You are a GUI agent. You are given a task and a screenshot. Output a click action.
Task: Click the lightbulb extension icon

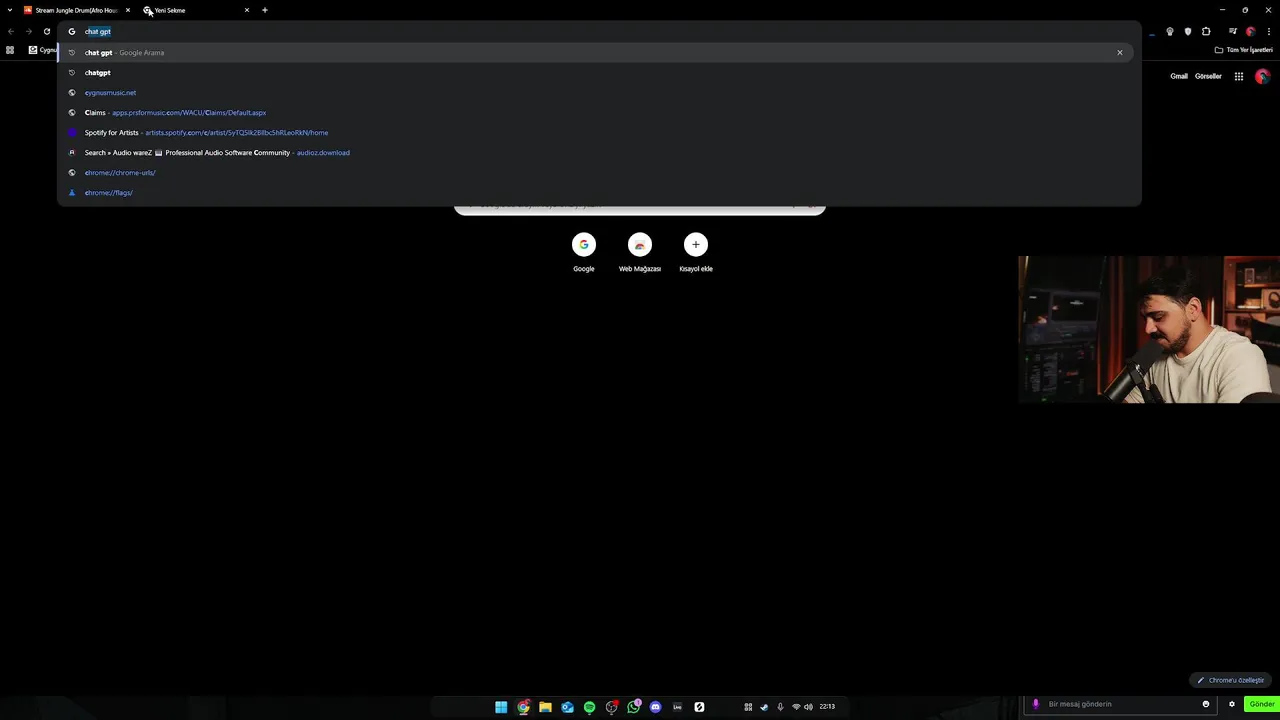click(1170, 31)
